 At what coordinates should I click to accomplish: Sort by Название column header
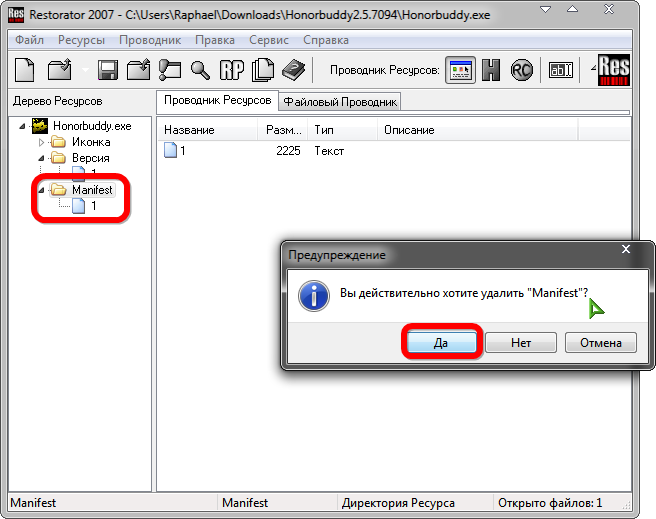pos(207,130)
